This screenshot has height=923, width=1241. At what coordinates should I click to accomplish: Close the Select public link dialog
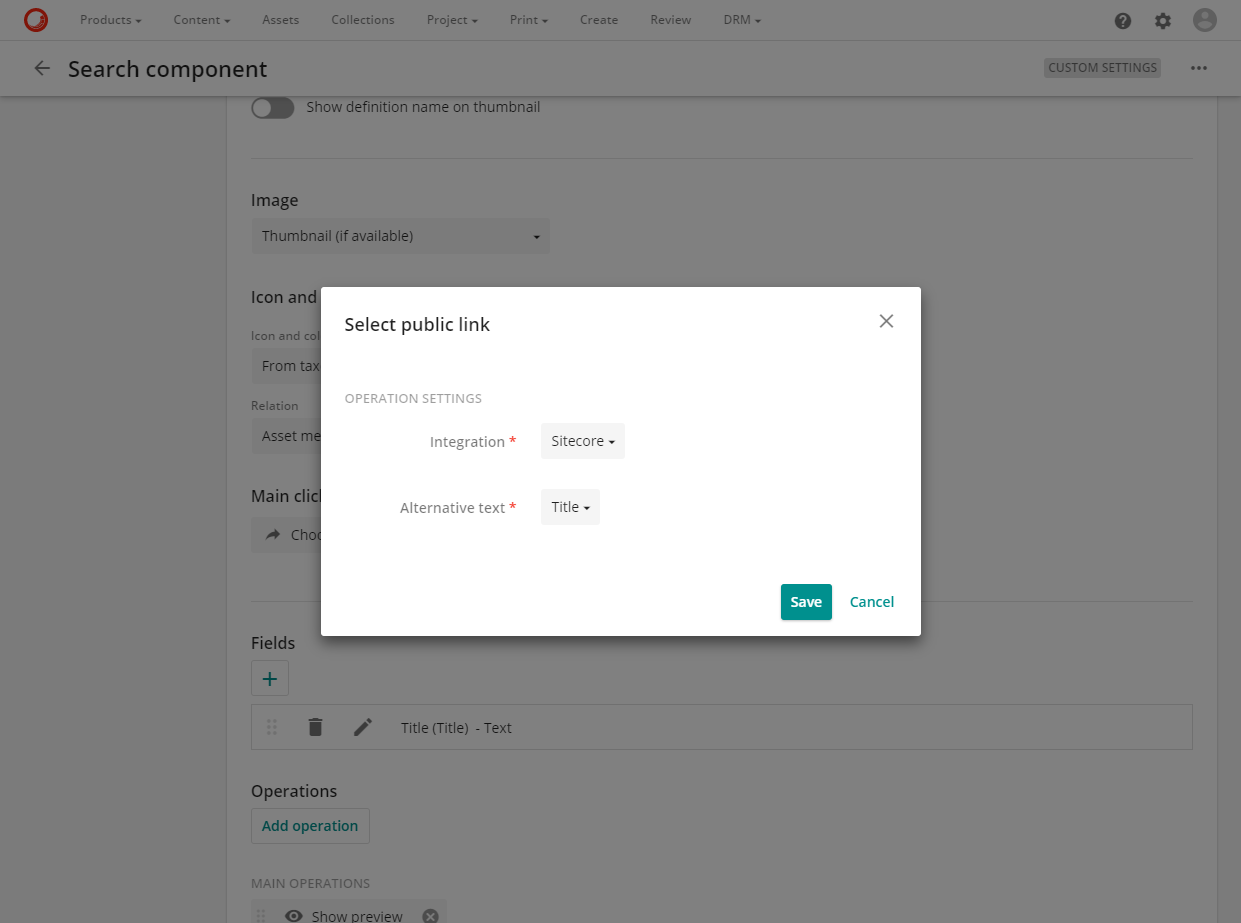pyautogui.click(x=886, y=321)
